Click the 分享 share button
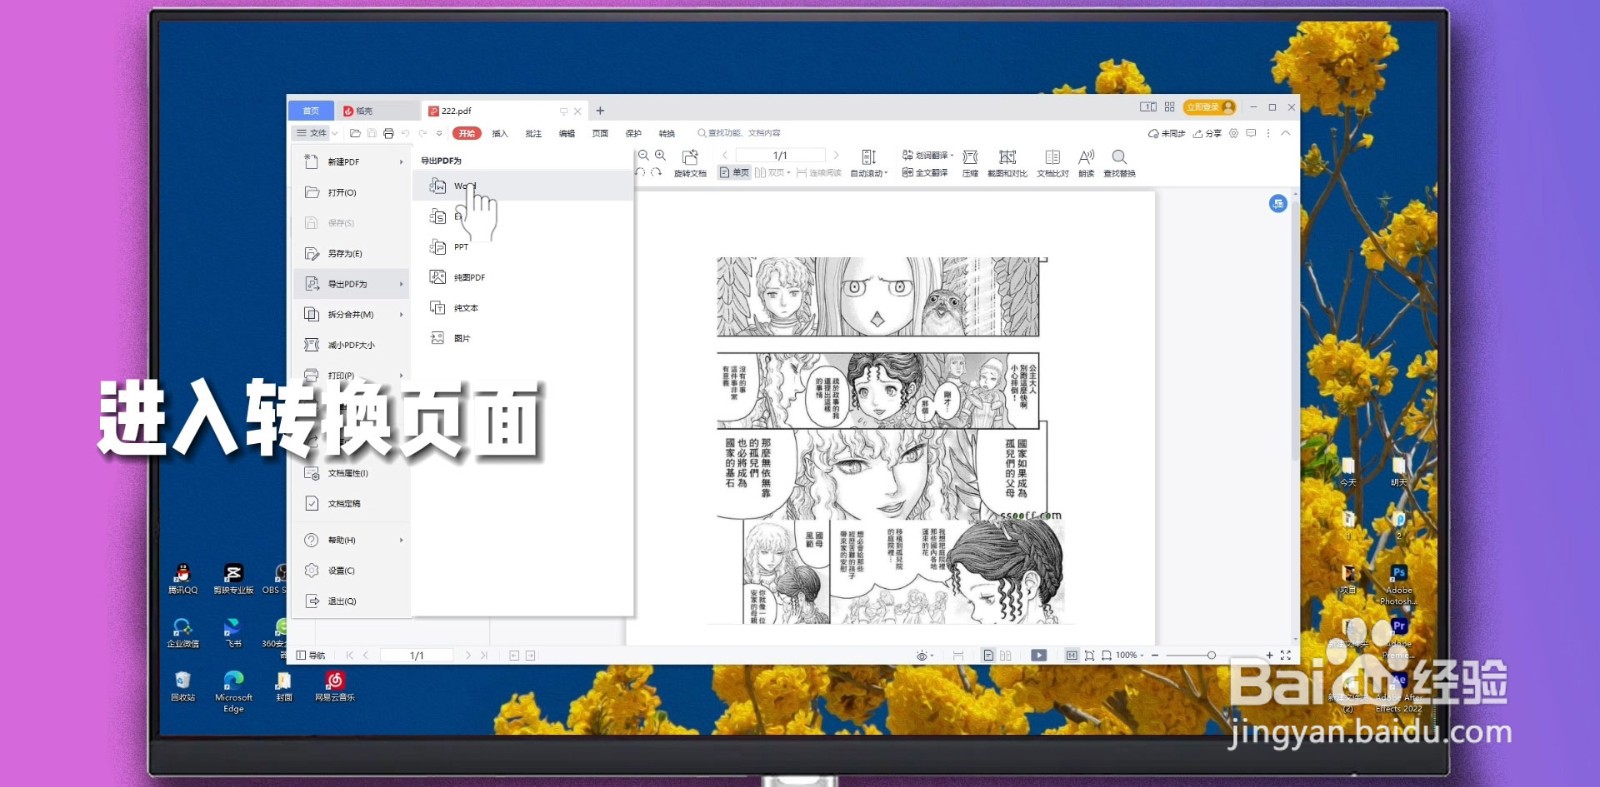1600x787 pixels. click(x=1207, y=133)
